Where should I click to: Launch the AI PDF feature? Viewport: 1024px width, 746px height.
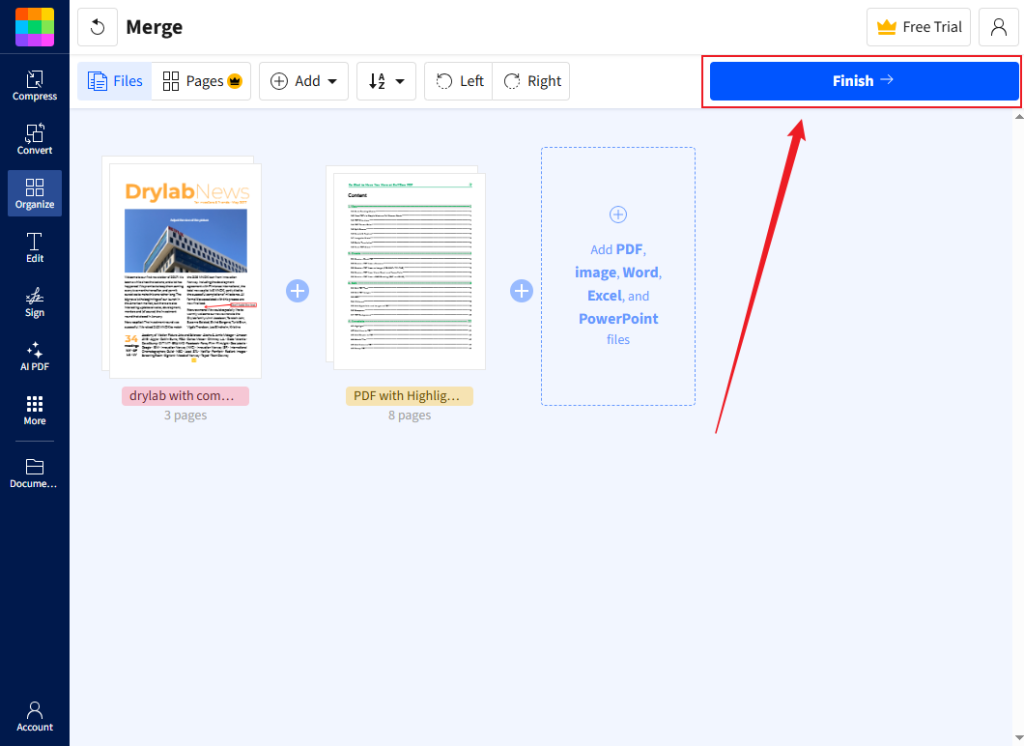34,357
